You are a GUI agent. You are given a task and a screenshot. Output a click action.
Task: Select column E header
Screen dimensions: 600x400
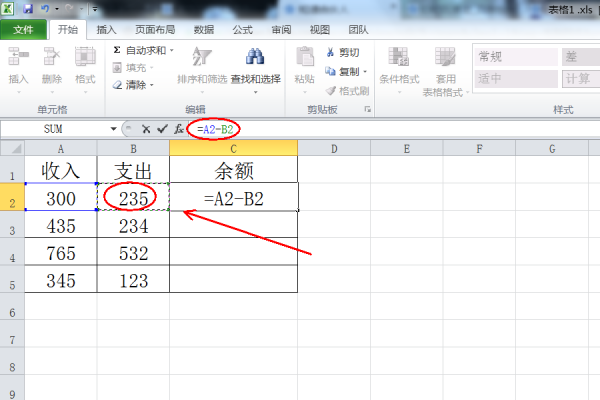click(406, 149)
